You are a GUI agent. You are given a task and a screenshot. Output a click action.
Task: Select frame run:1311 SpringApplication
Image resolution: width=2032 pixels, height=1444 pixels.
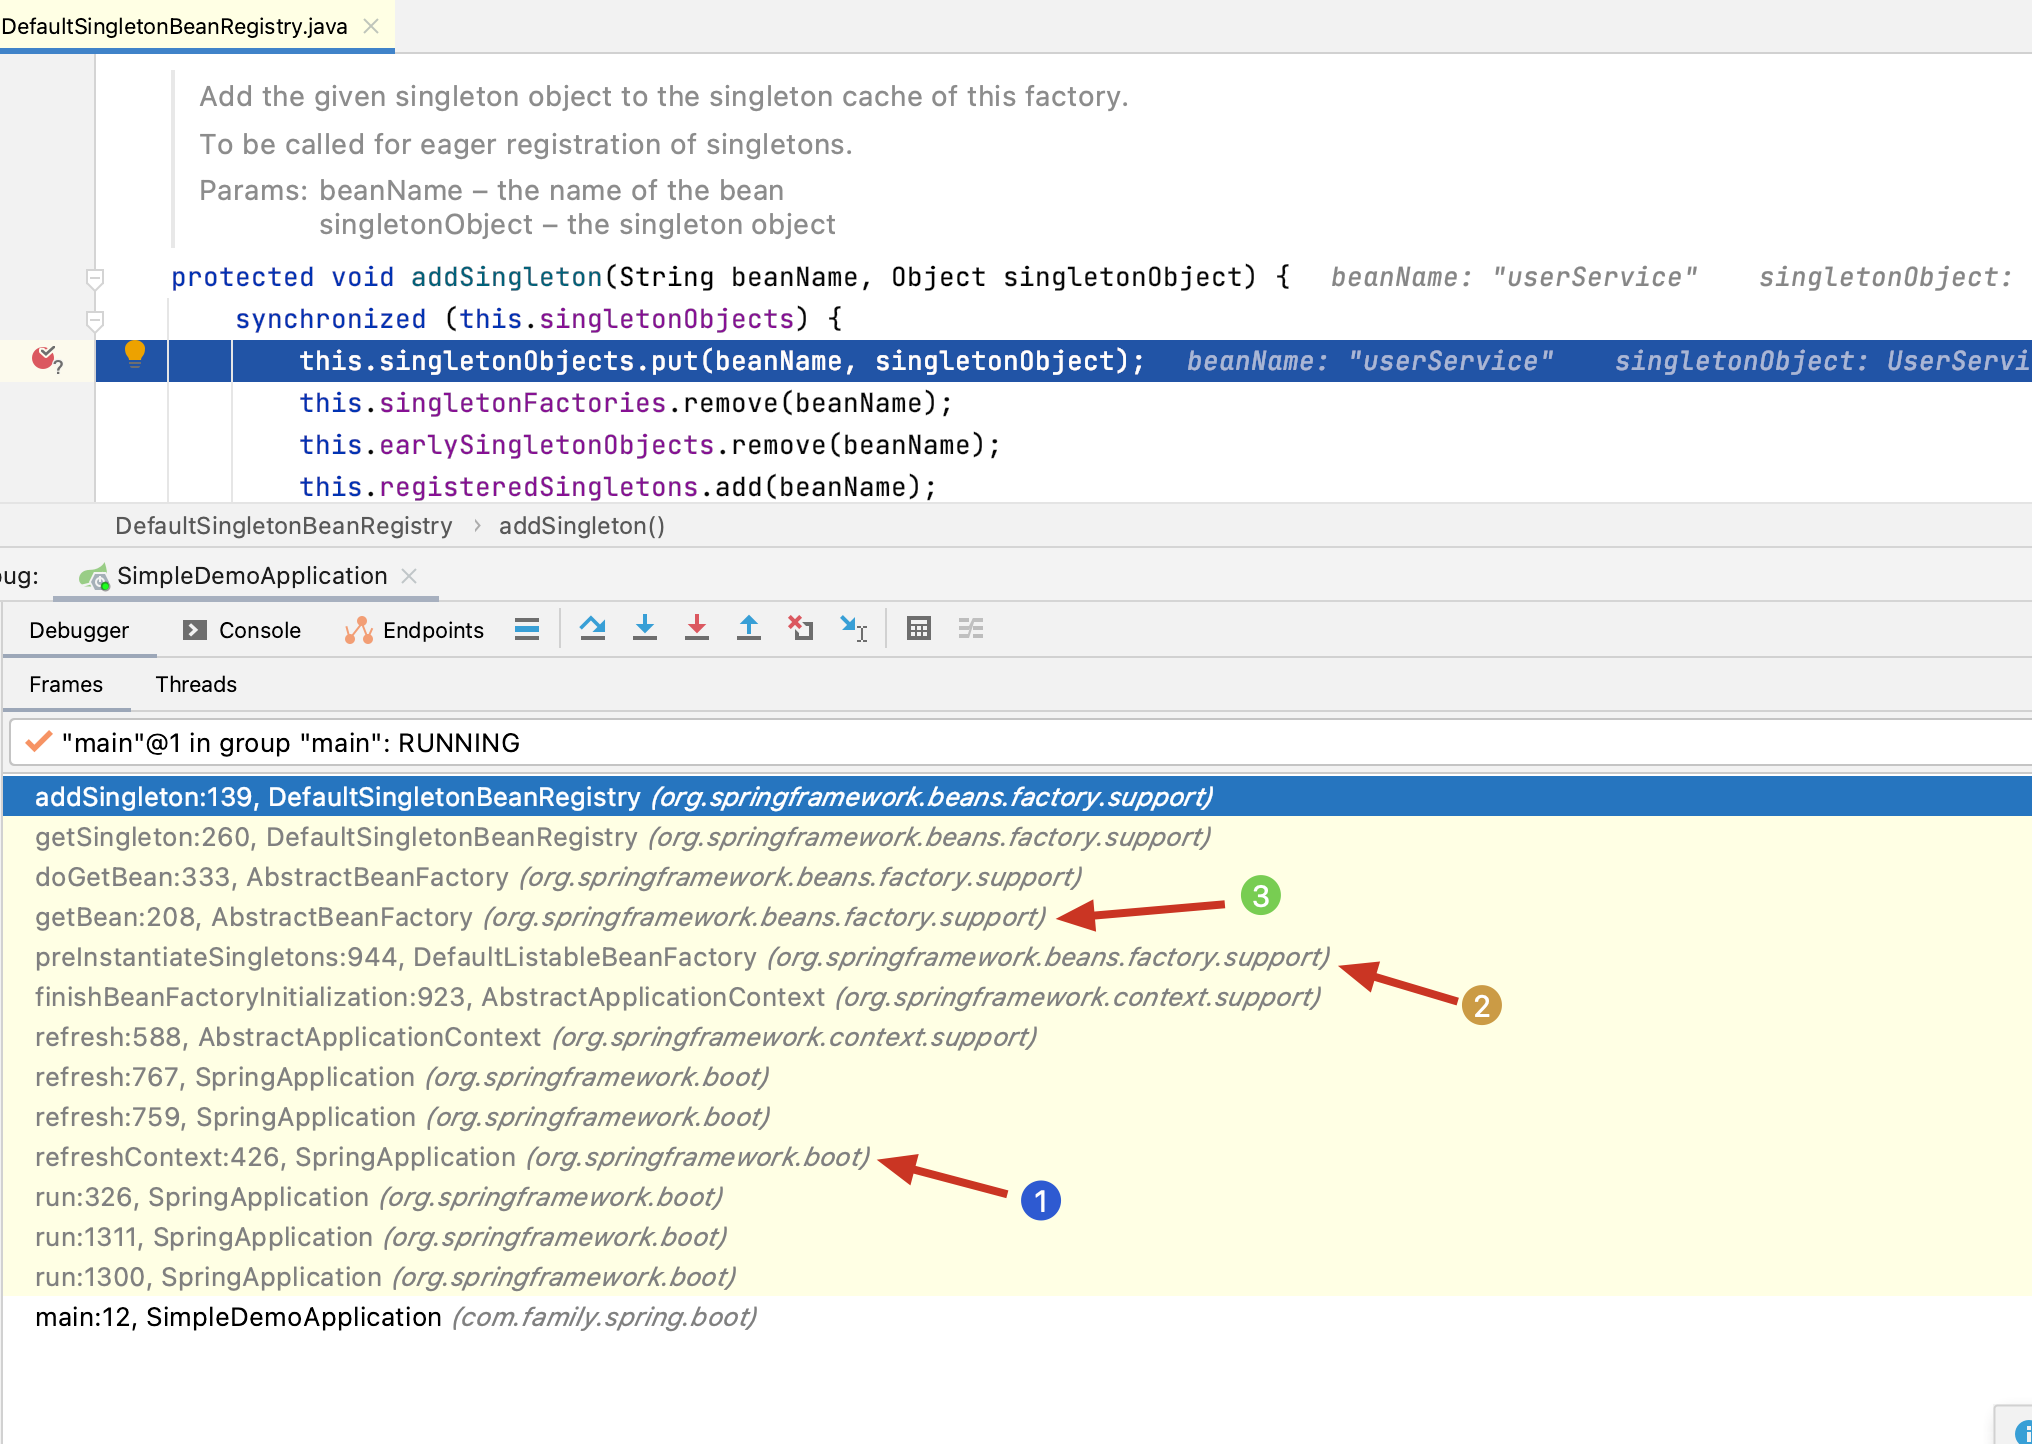(x=1018, y=1237)
